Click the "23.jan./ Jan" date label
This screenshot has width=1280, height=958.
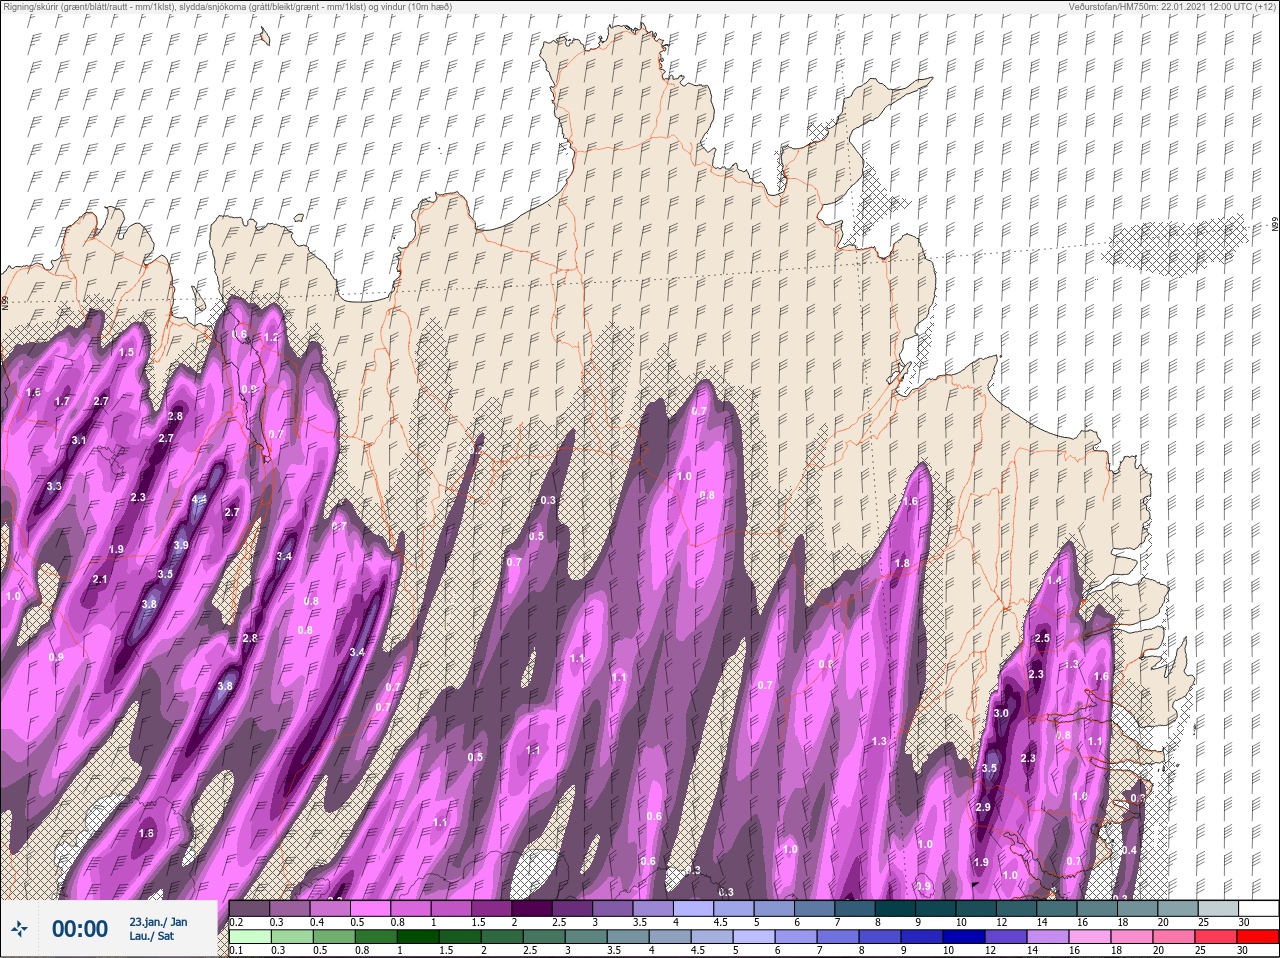click(158, 922)
